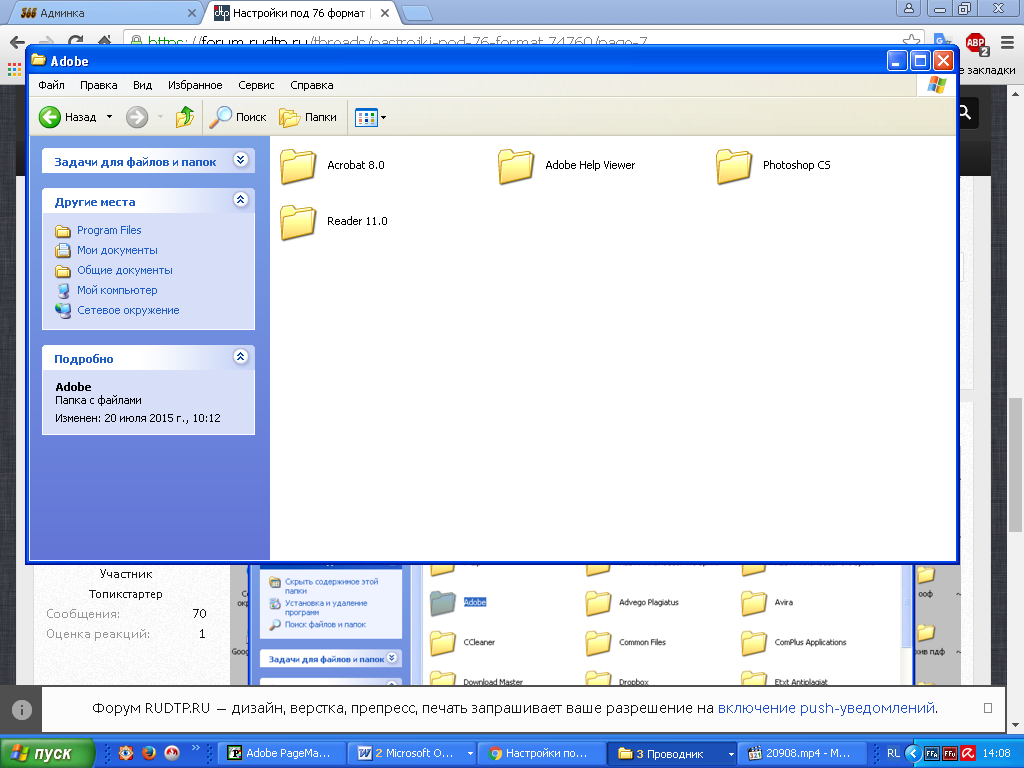Go to Program Files link

coord(109,230)
